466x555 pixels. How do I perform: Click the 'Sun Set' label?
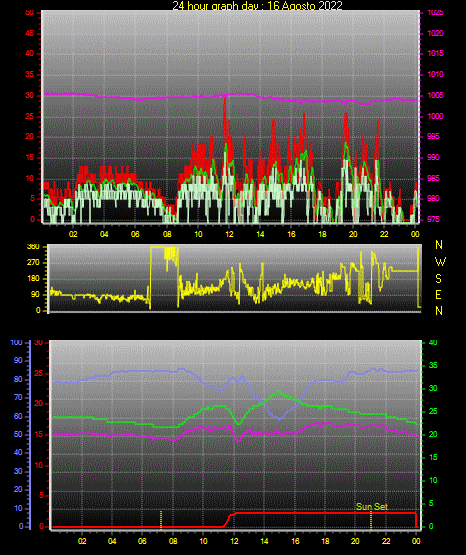372,507
